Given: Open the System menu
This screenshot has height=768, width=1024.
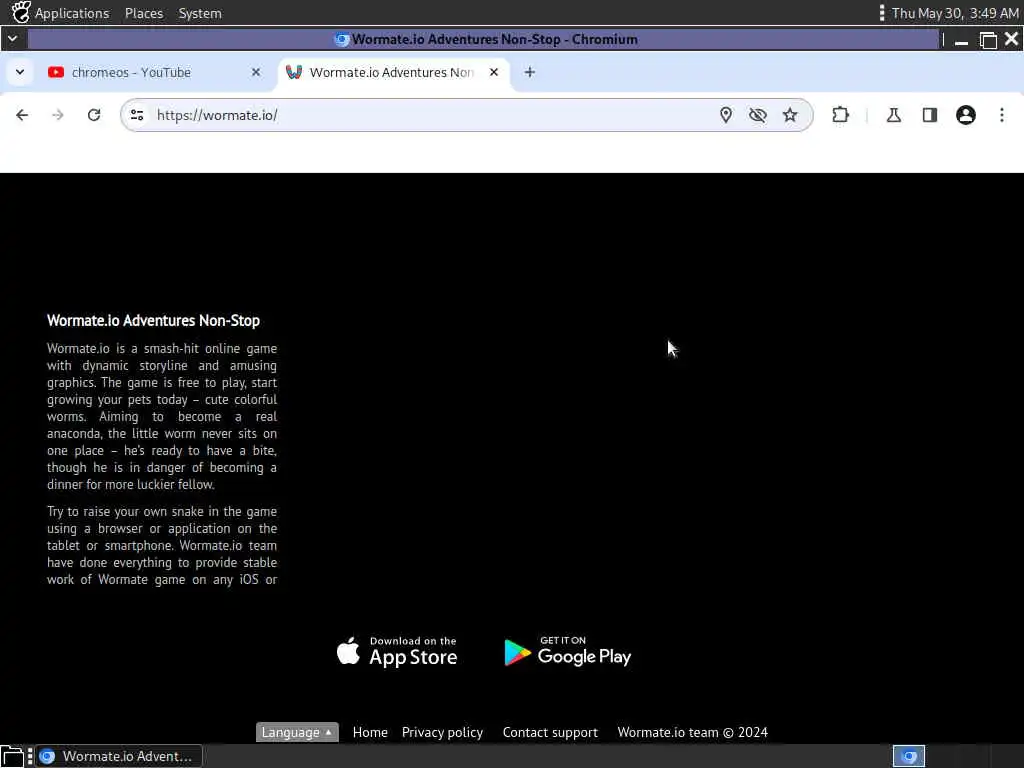Looking at the screenshot, I should coord(200,13).
